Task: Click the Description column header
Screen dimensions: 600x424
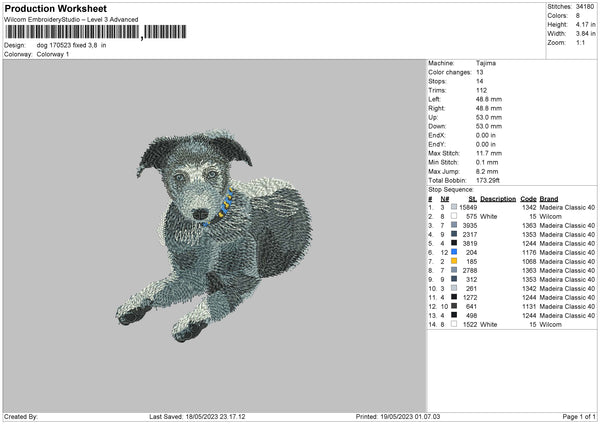Action: click(x=497, y=198)
